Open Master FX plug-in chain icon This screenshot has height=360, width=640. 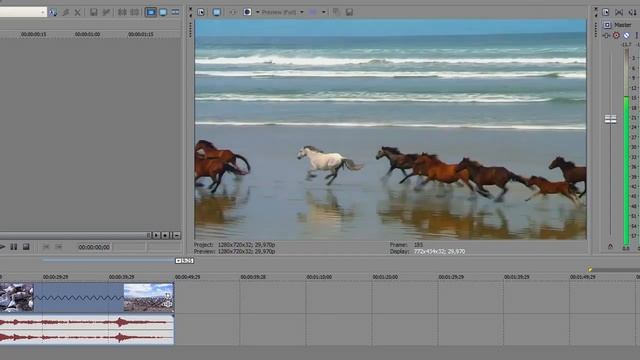click(x=607, y=36)
